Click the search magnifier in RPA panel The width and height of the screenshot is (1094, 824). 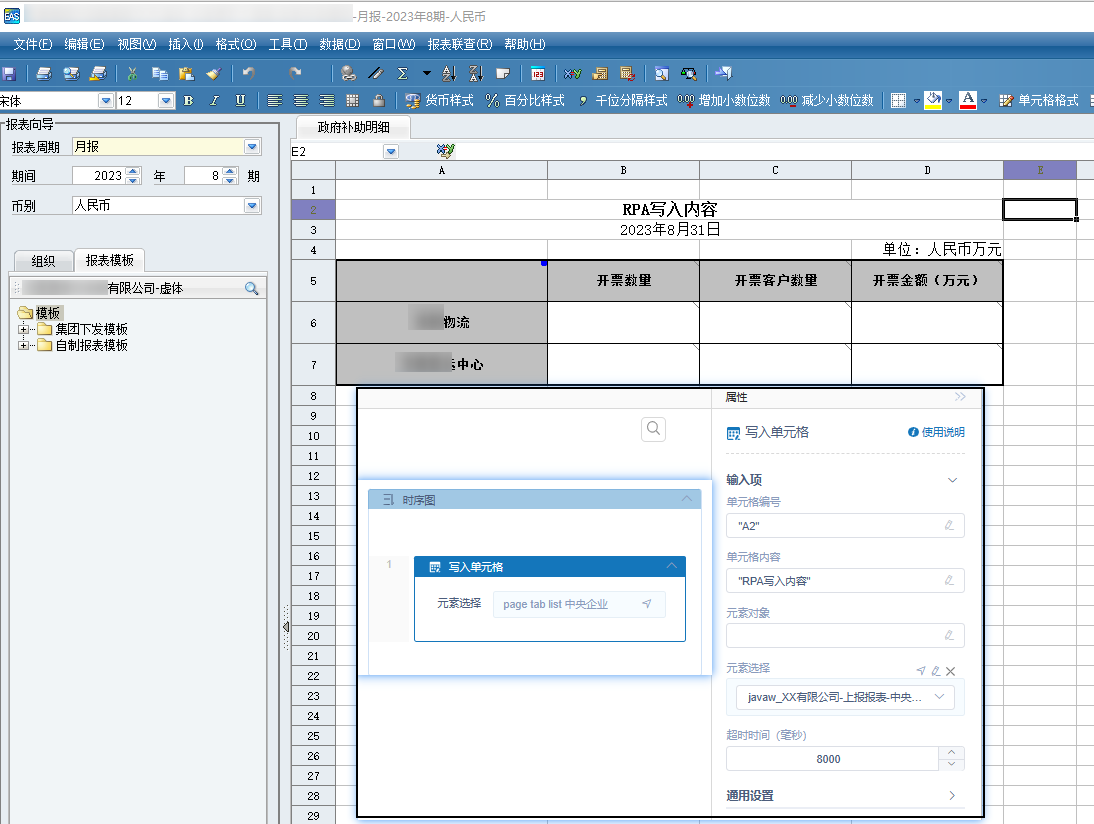(x=653, y=429)
